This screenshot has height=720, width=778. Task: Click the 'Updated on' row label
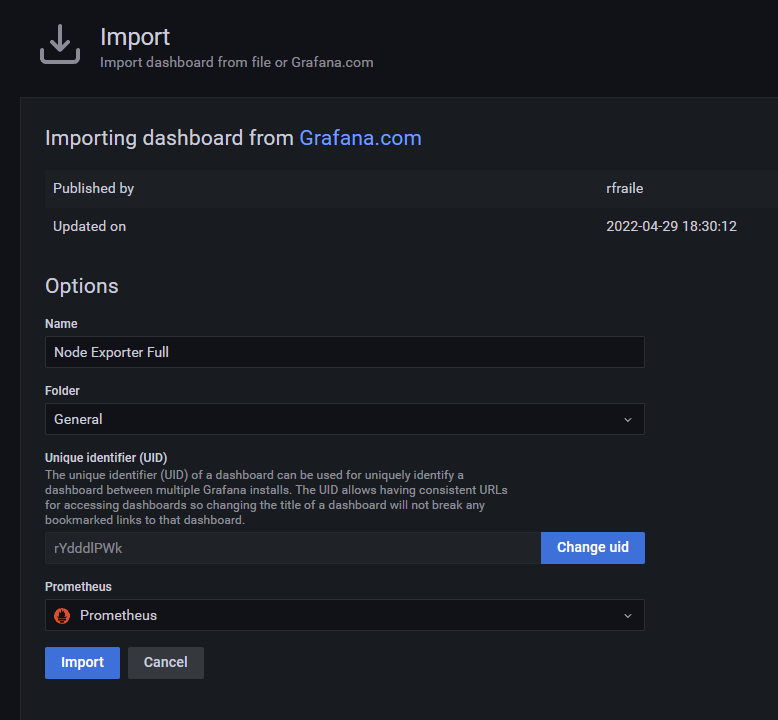pyautogui.click(x=89, y=226)
